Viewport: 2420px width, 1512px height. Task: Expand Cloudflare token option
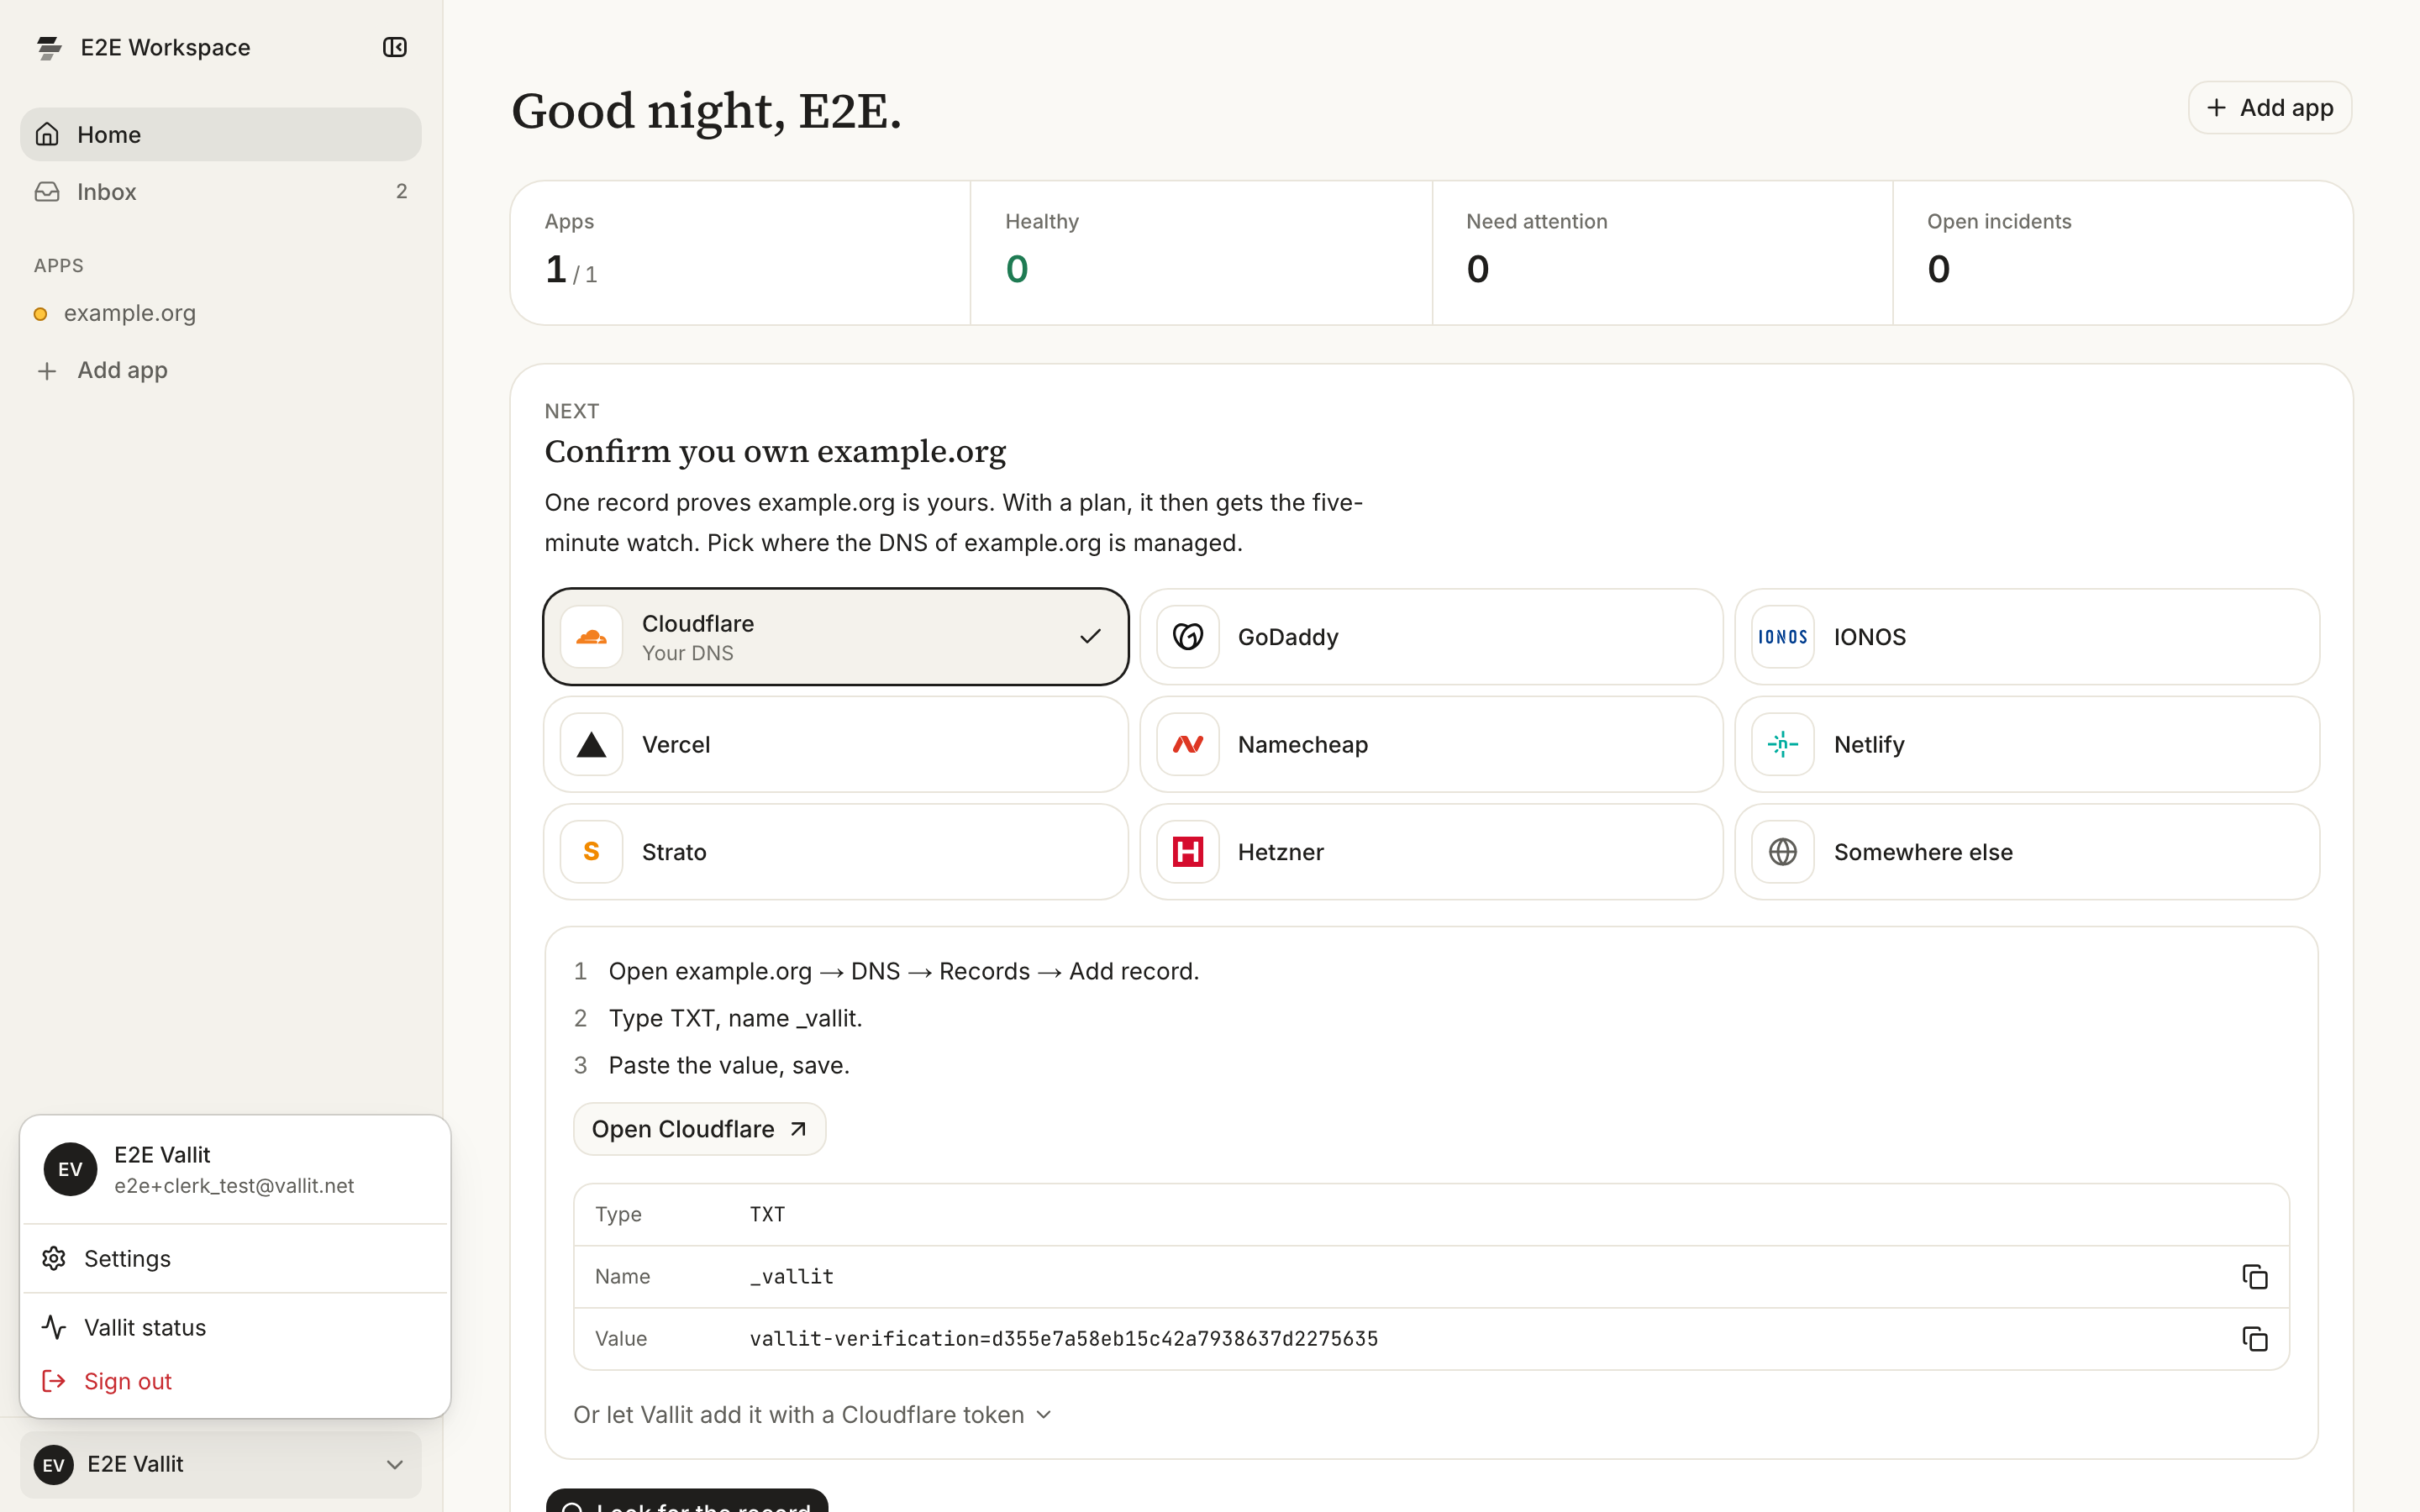[x=812, y=1415]
